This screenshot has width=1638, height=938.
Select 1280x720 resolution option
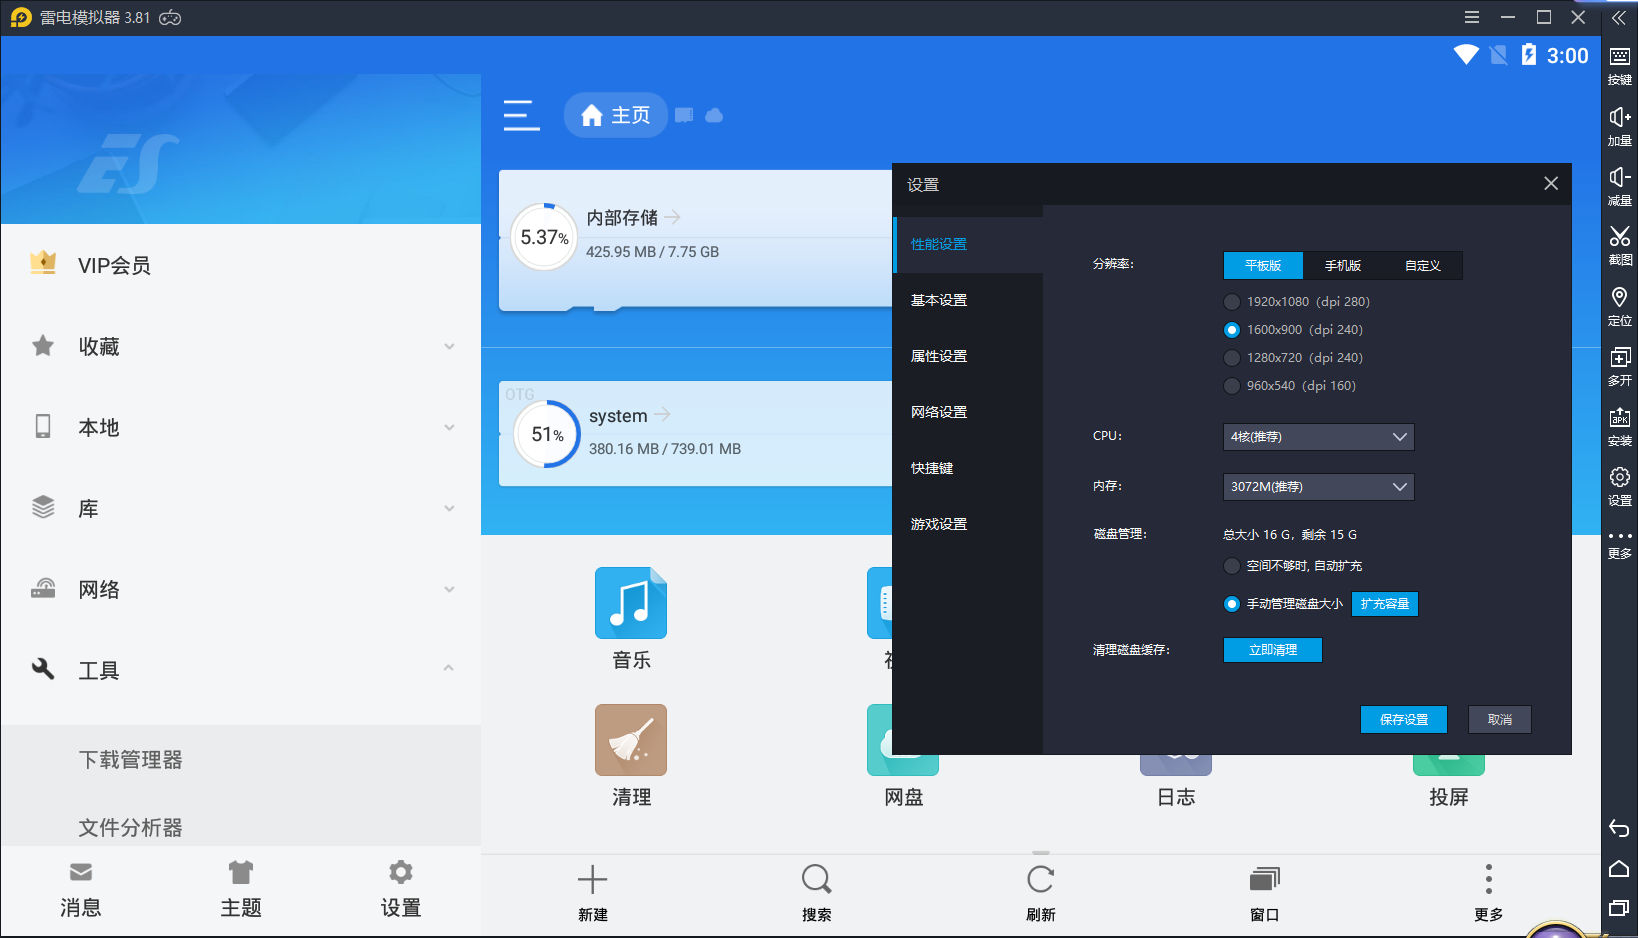pos(1232,358)
